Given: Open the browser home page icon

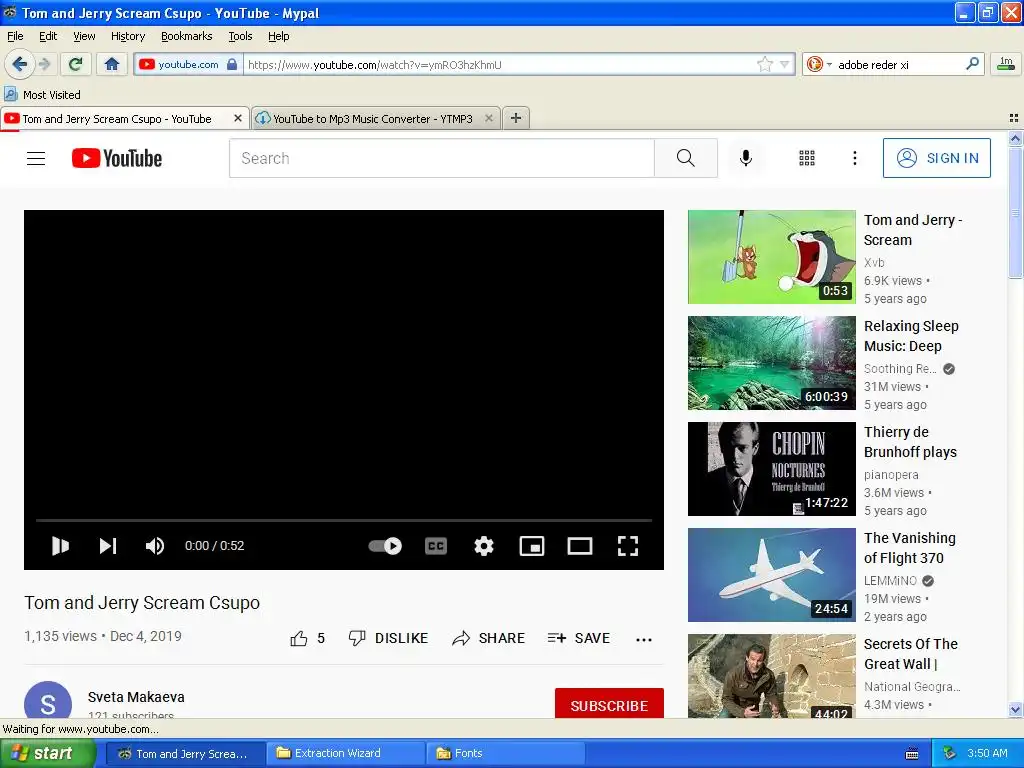Looking at the screenshot, I should (x=112, y=64).
